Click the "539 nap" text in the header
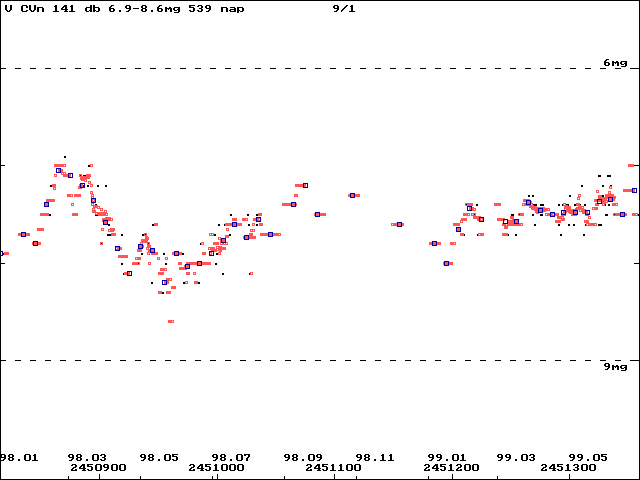640x480 pixels. coord(216,9)
